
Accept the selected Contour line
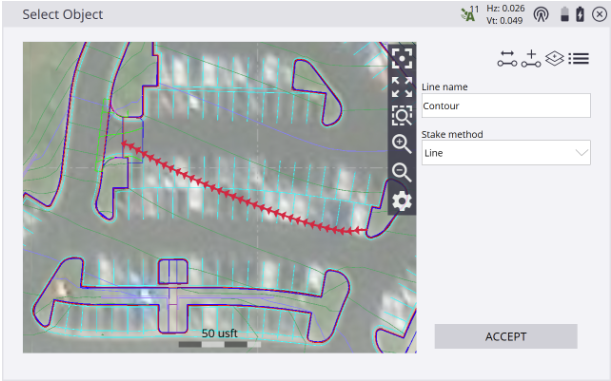(x=506, y=336)
